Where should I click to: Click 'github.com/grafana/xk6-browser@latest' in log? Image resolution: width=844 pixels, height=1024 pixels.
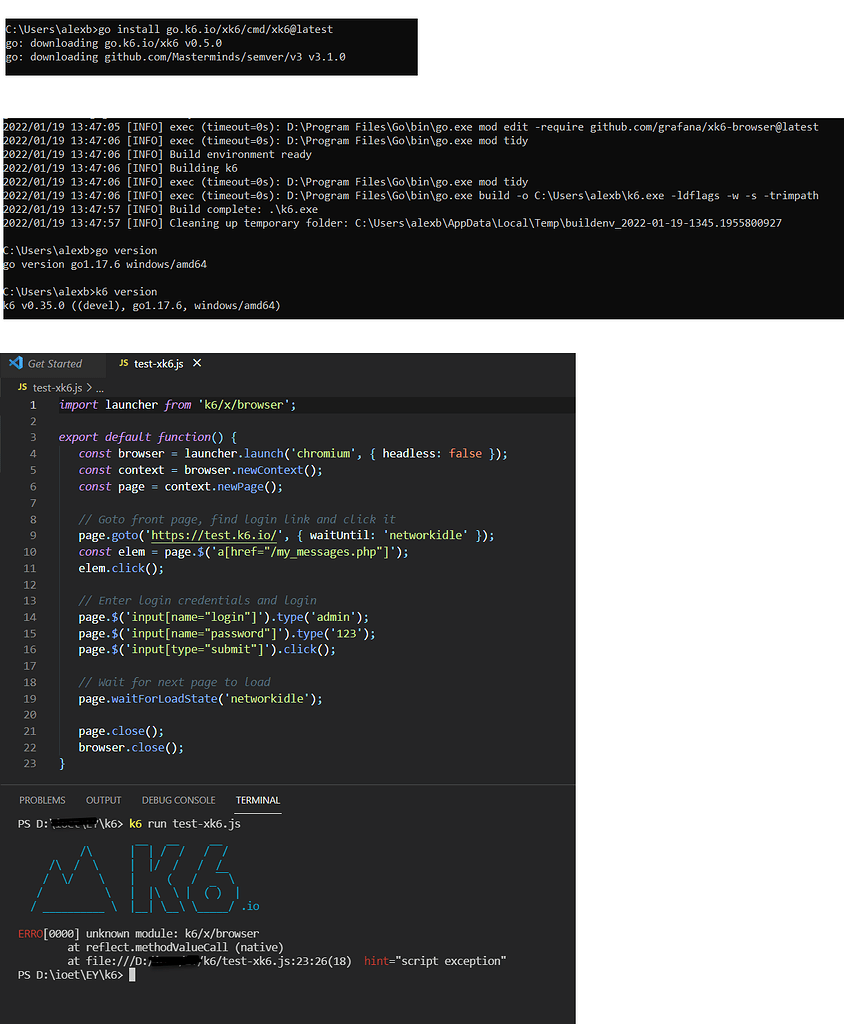coord(704,127)
